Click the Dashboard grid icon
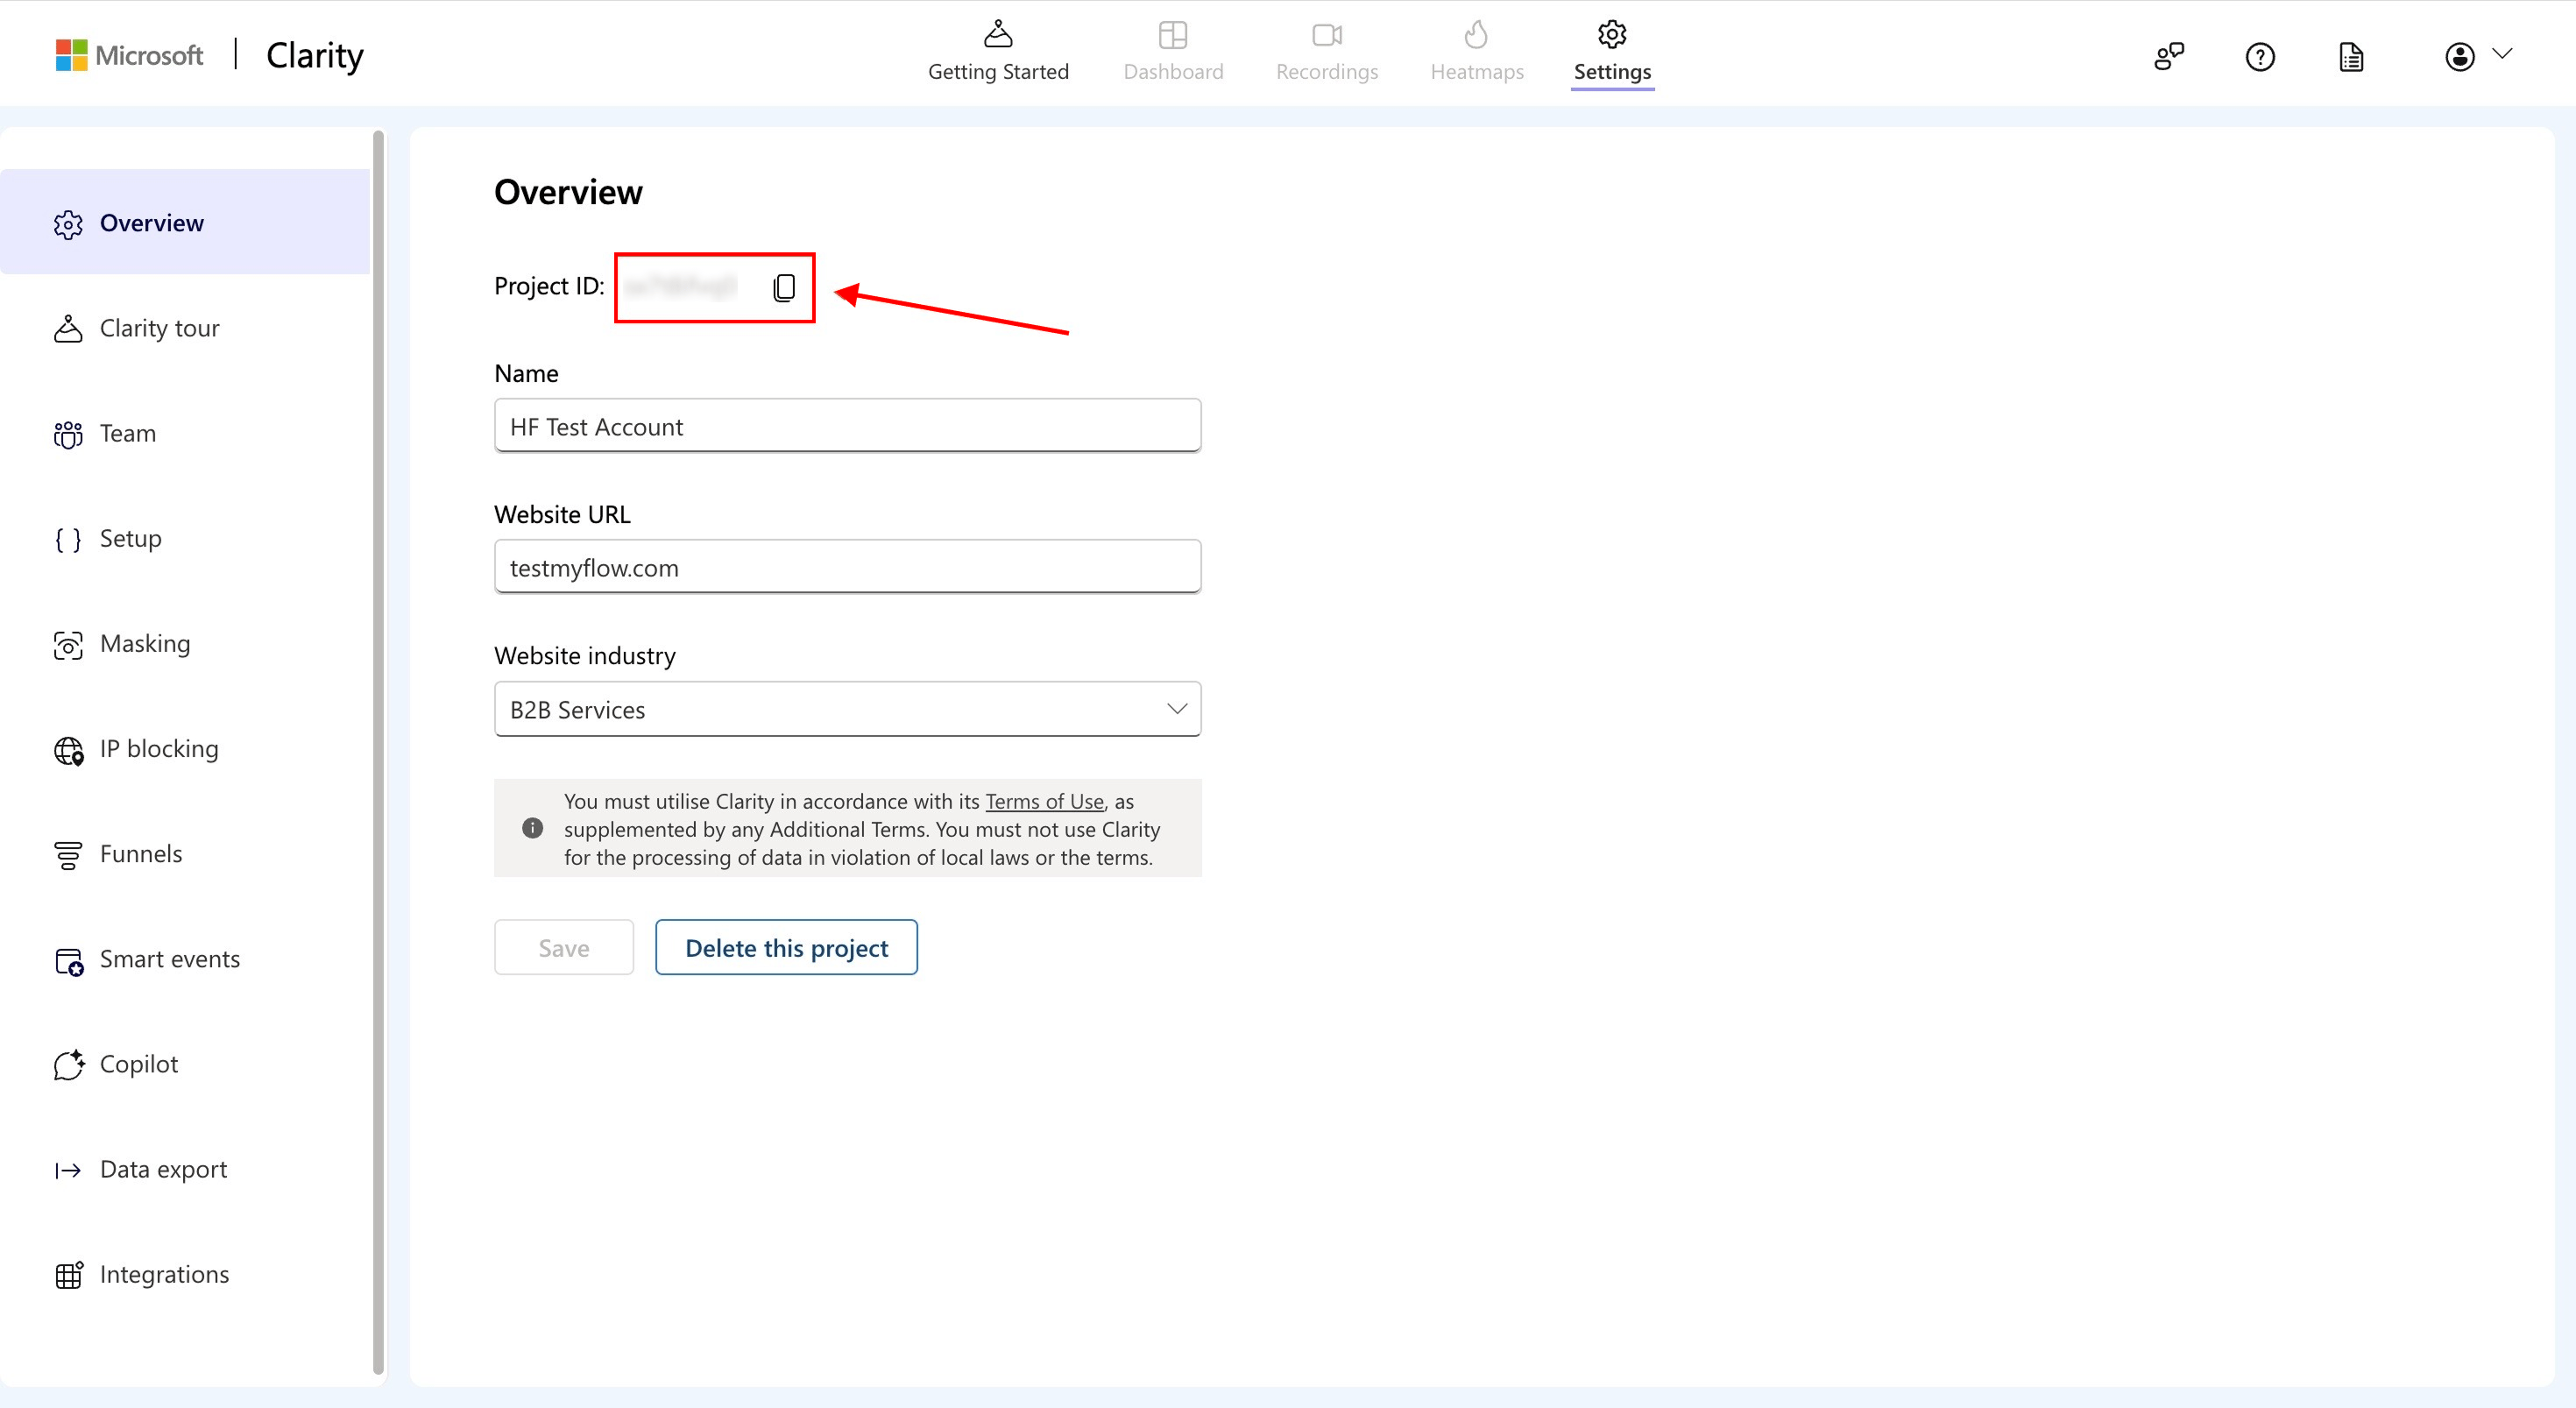 click(1173, 35)
